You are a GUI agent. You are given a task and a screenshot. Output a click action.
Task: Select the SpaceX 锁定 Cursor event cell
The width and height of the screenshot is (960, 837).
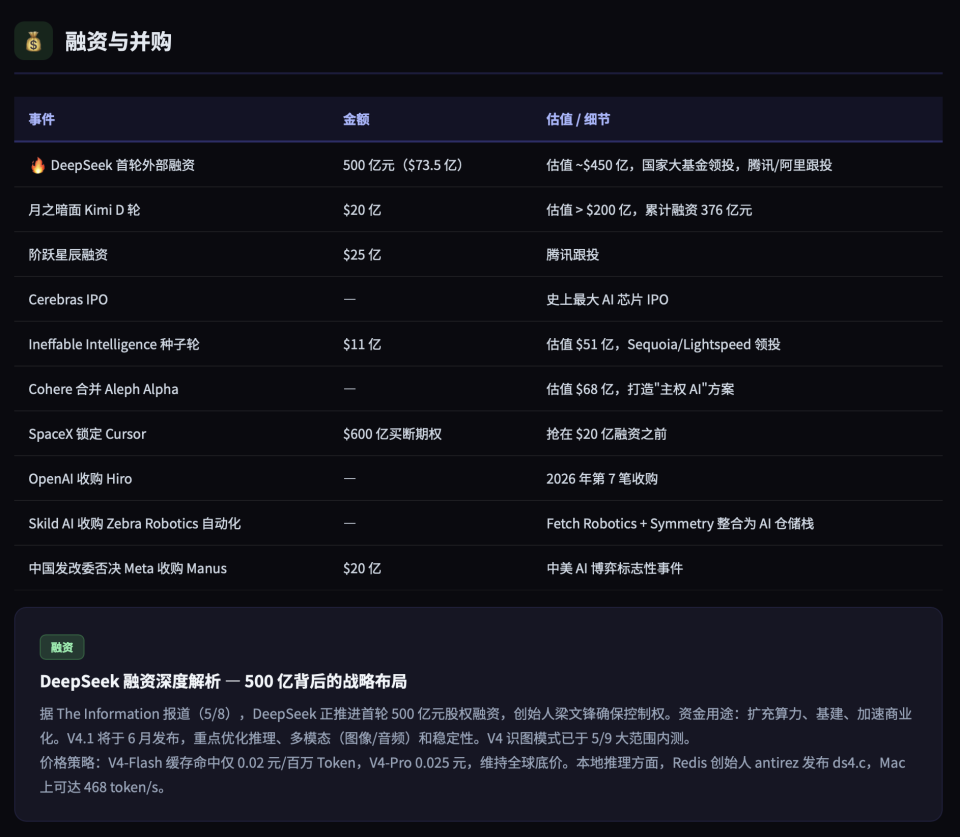87,434
